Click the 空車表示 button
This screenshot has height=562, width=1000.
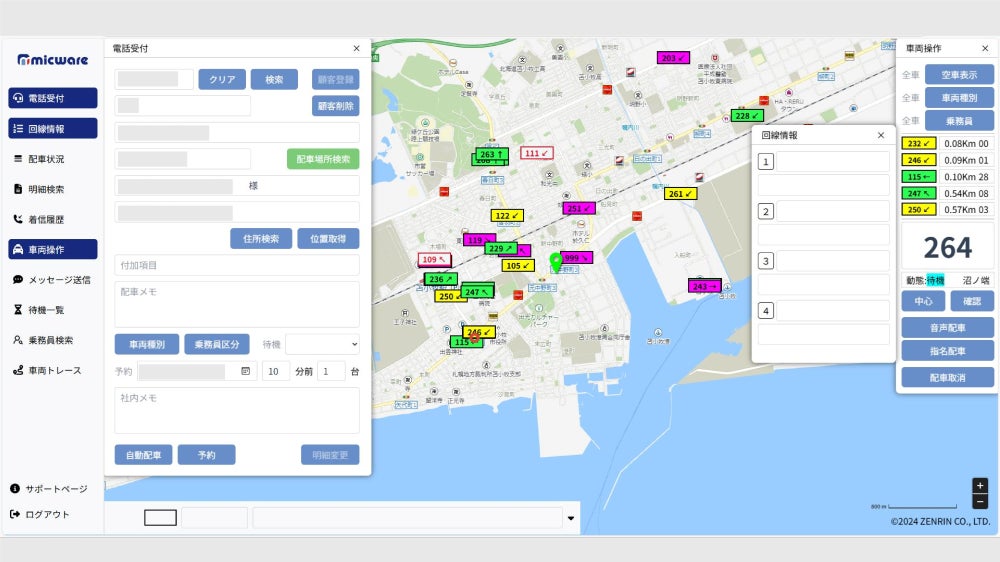[x=959, y=74]
